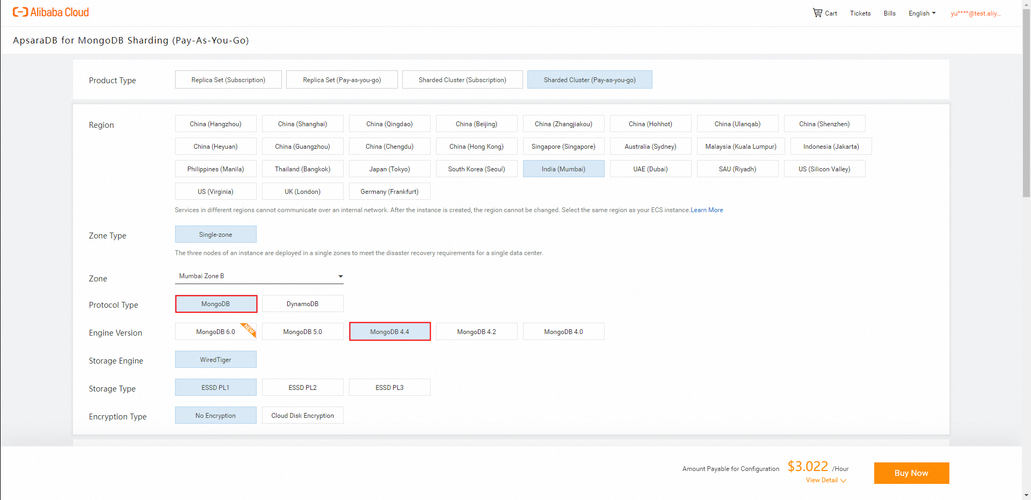
Task: Choose MongoDB 4.4 engine version
Action: (x=389, y=332)
